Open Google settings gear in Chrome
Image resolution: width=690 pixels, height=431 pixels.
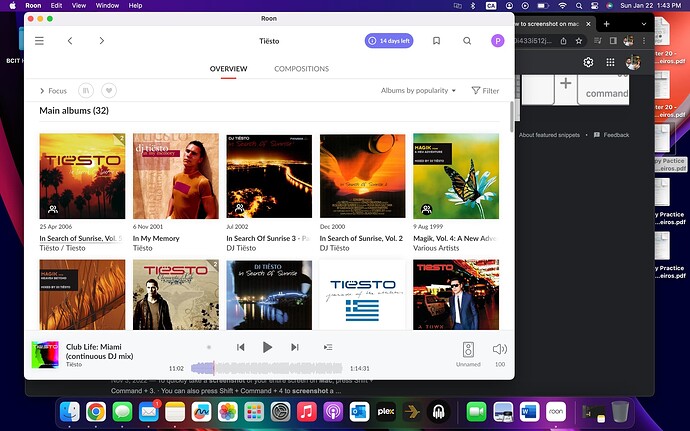(588, 63)
